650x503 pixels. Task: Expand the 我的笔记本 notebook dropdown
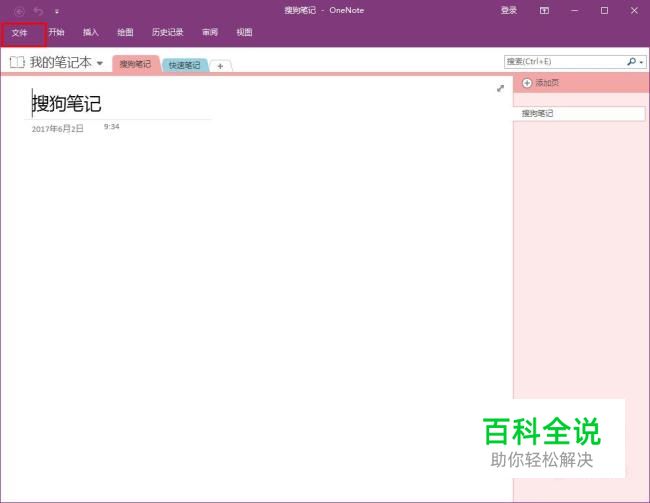point(100,63)
